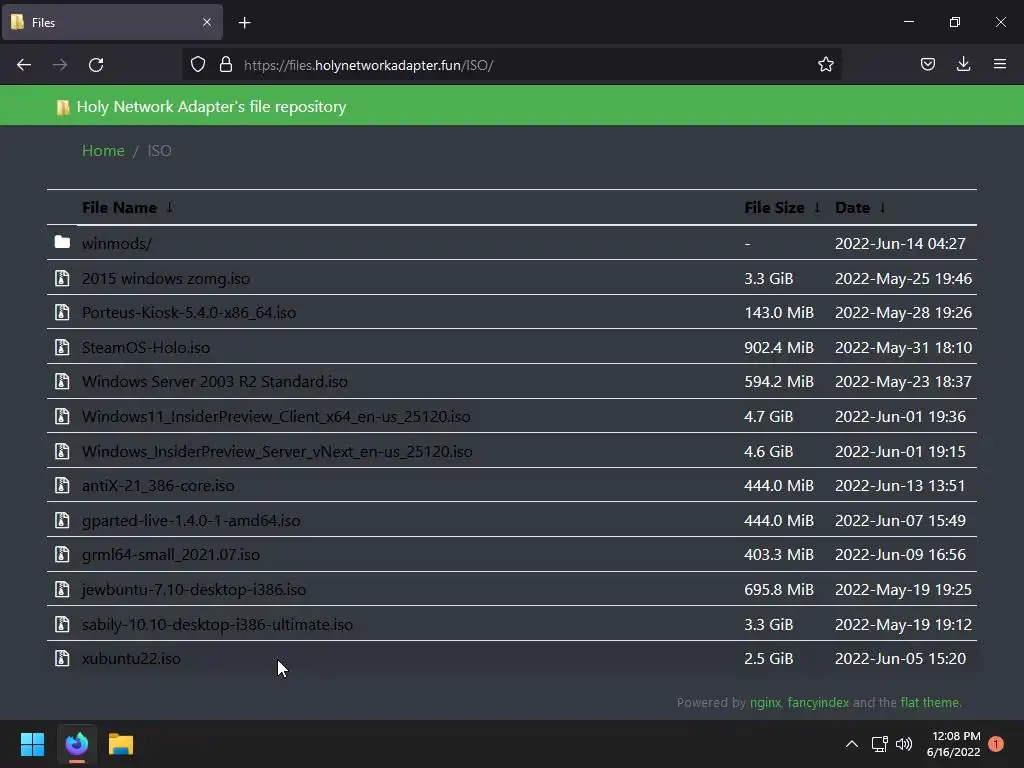This screenshot has width=1024, height=768.
Task: Download Windows_InsiderPreview_Server_vNext_en-us_25120.iso
Action: click(x=277, y=452)
